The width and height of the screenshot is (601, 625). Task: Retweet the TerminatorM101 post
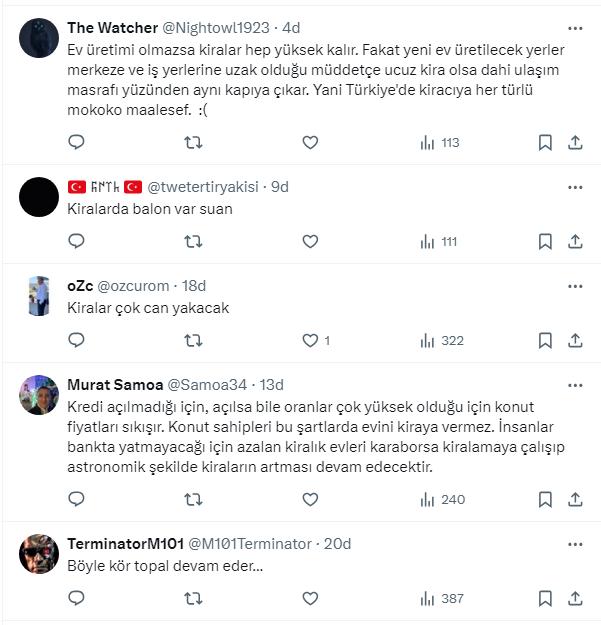click(x=194, y=598)
